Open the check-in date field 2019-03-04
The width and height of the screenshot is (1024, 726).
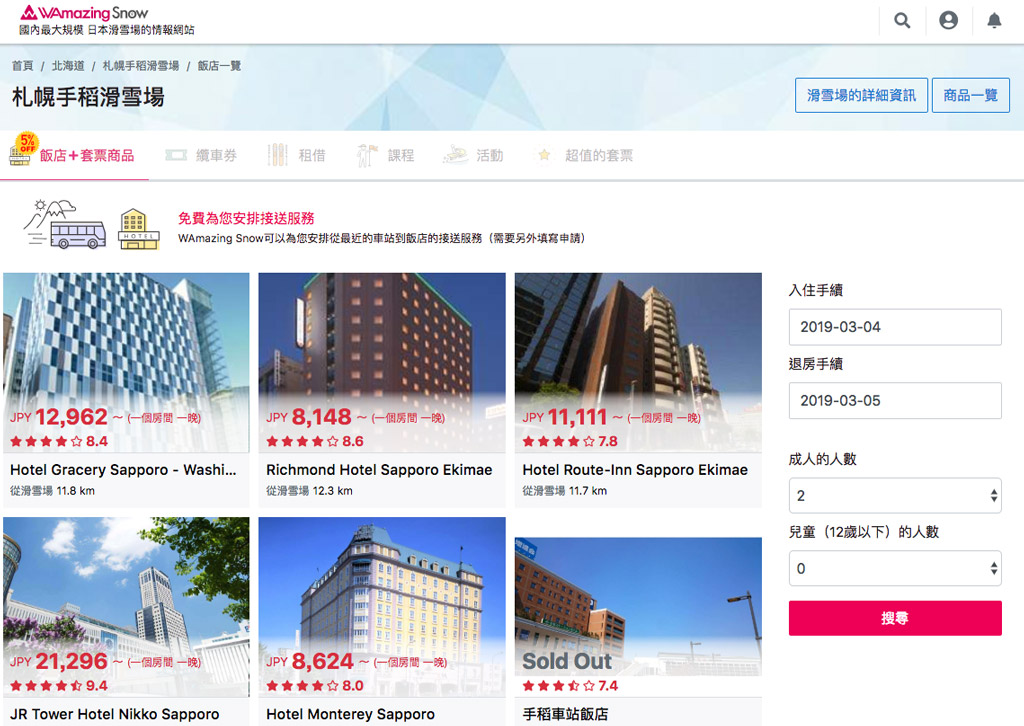pos(894,327)
